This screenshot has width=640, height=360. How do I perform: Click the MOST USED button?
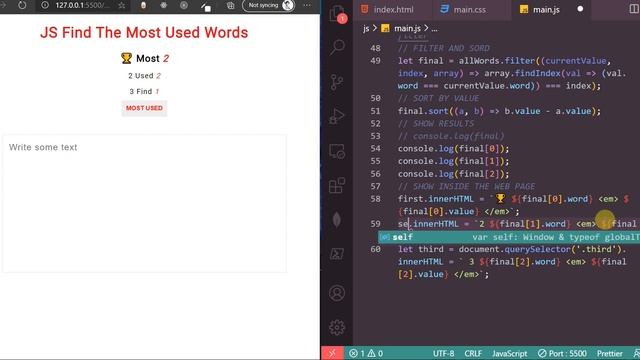[144, 108]
